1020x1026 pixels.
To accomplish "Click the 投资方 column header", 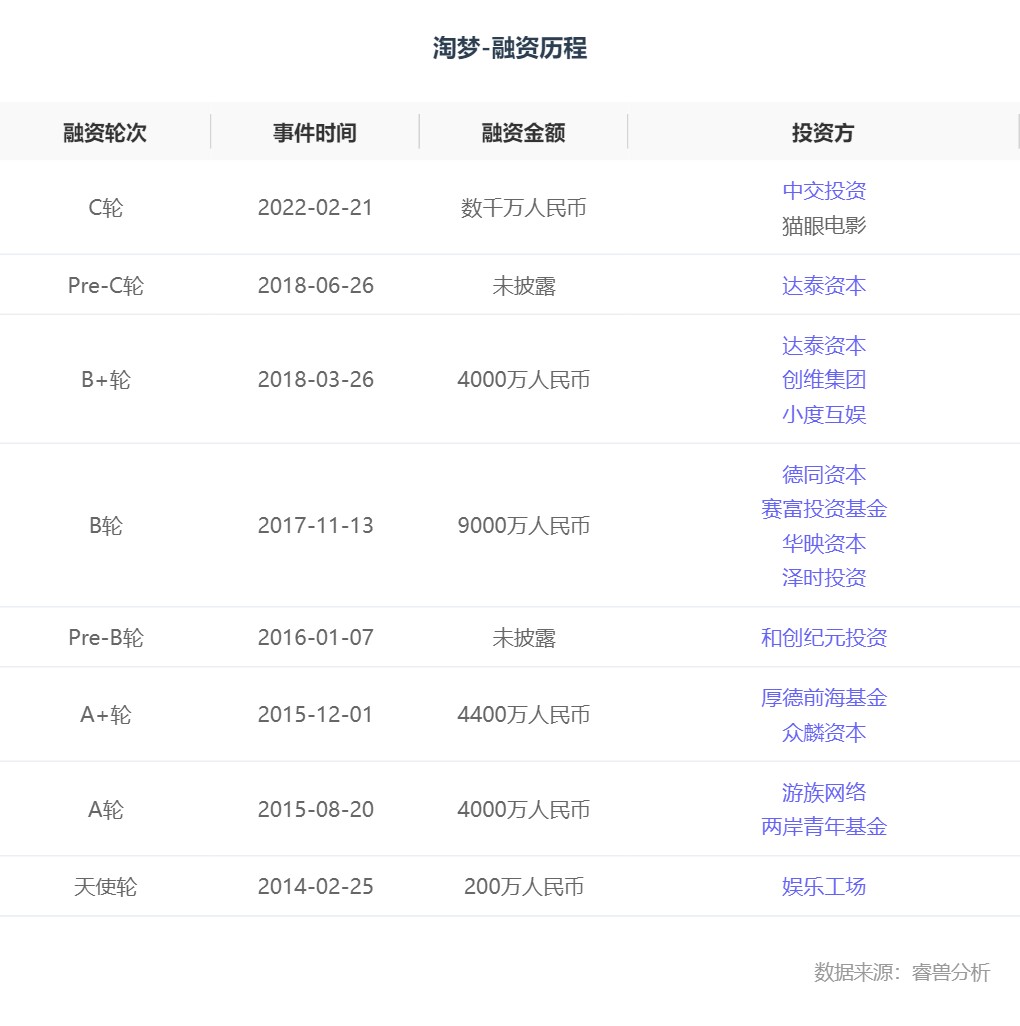I will [823, 133].
